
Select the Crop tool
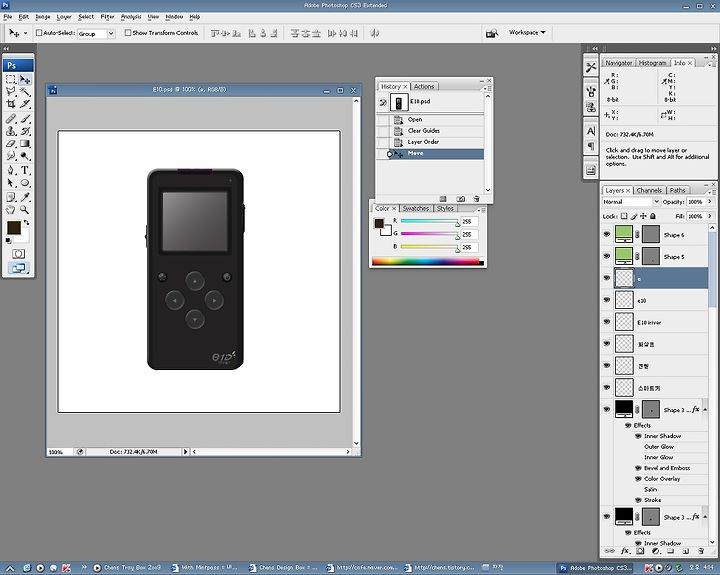click(x=11, y=104)
